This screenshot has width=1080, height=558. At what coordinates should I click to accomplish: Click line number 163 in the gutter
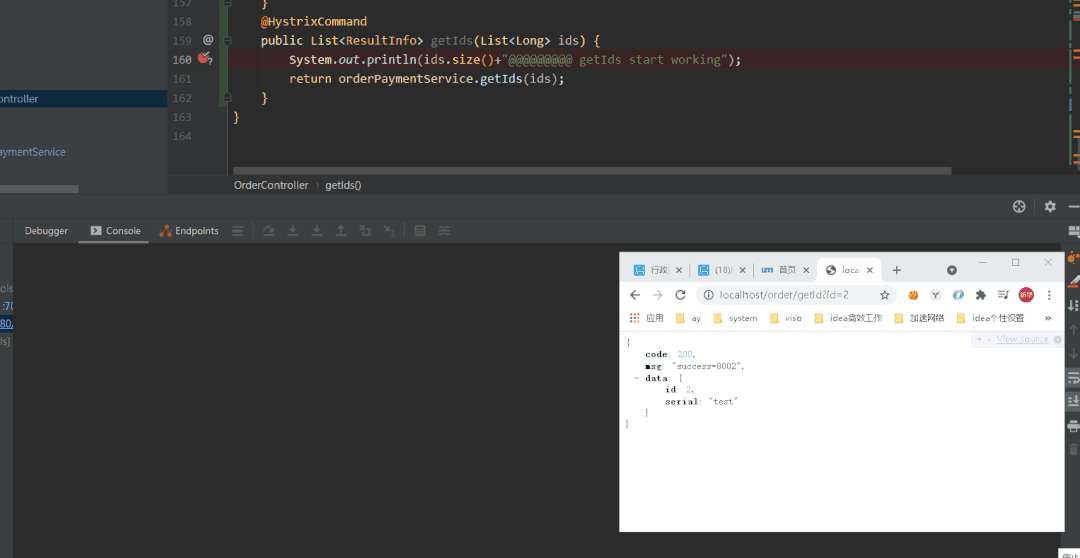point(182,117)
